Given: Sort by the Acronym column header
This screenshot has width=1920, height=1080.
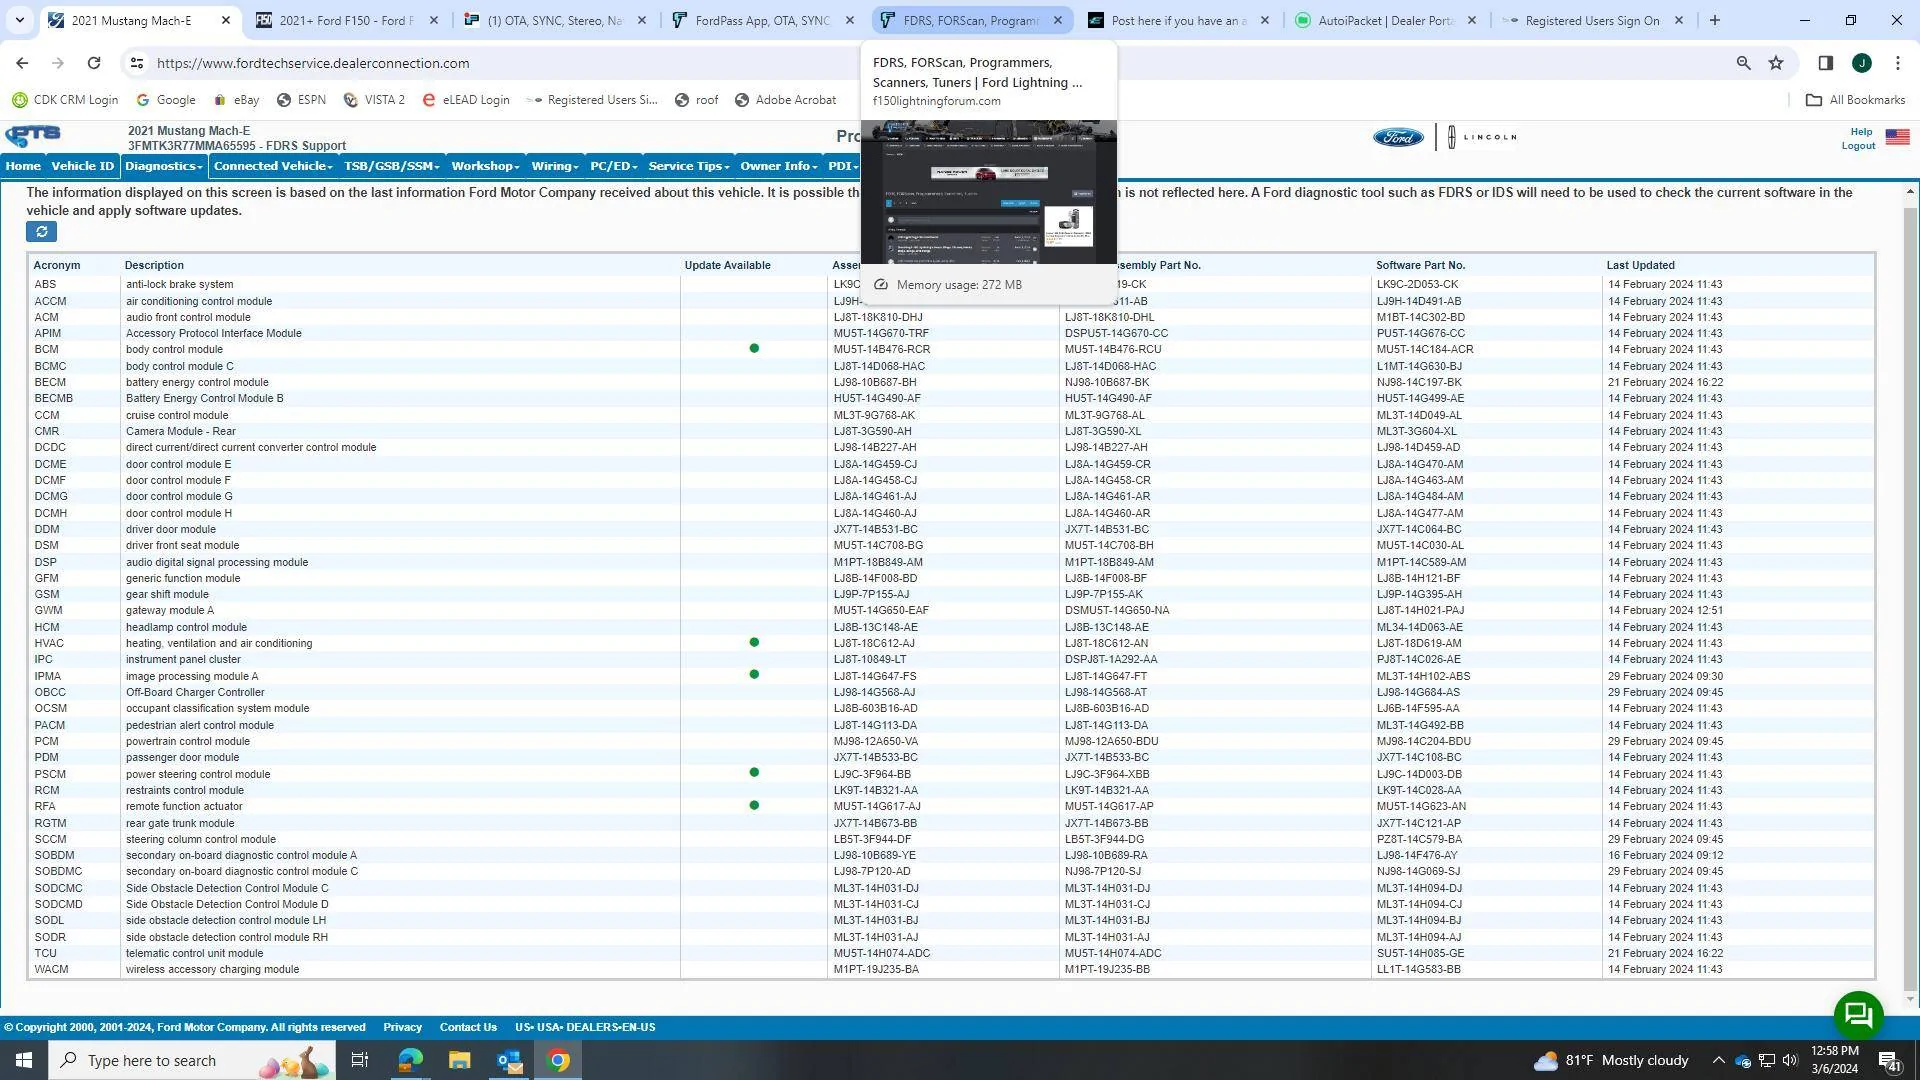Looking at the screenshot, I should pyautogui.click(x=56, y=265).
